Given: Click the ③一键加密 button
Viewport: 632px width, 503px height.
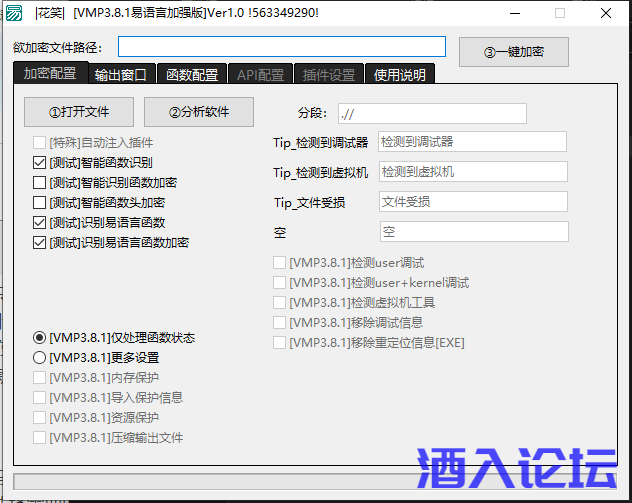Looking at the screenshot, I should (514, 52).
